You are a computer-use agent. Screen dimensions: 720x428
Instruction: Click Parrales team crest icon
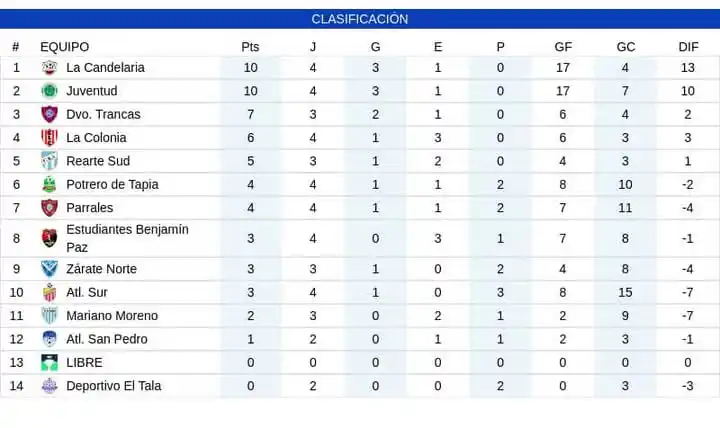point(49,208)
